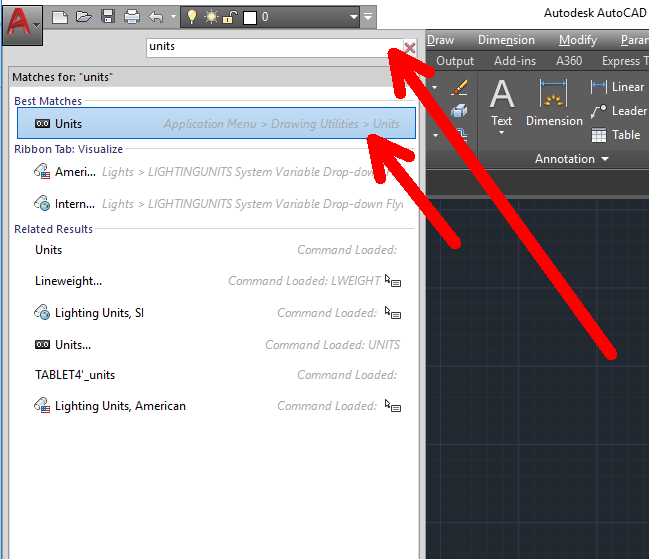Clear the search with the red X
This screenshot has width=649, height=559.
click(410, 48)
